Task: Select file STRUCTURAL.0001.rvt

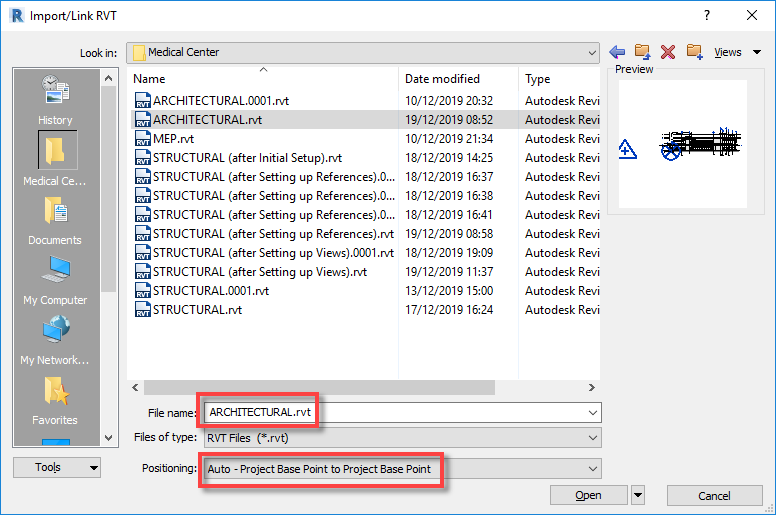Action: 211,291
